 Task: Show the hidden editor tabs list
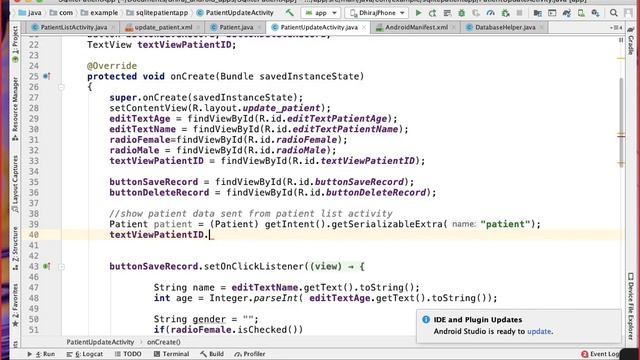(616, 27)
